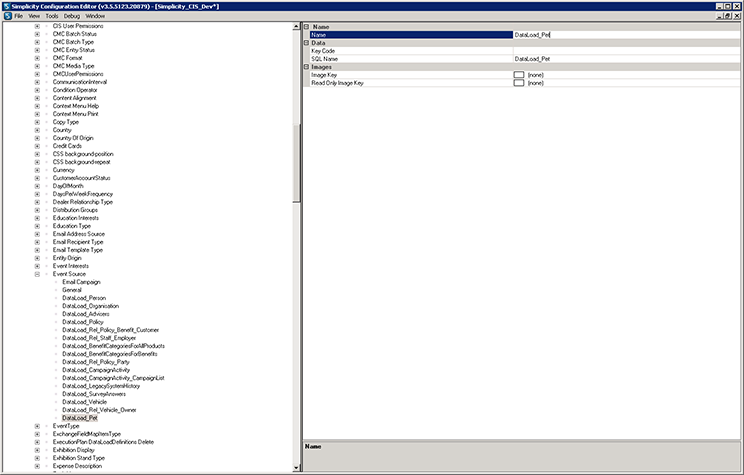Image resolution: width=744 pixels, height=475 pixels.
Task: Select DataLoad_Pet in the tree
Action: 80,418
